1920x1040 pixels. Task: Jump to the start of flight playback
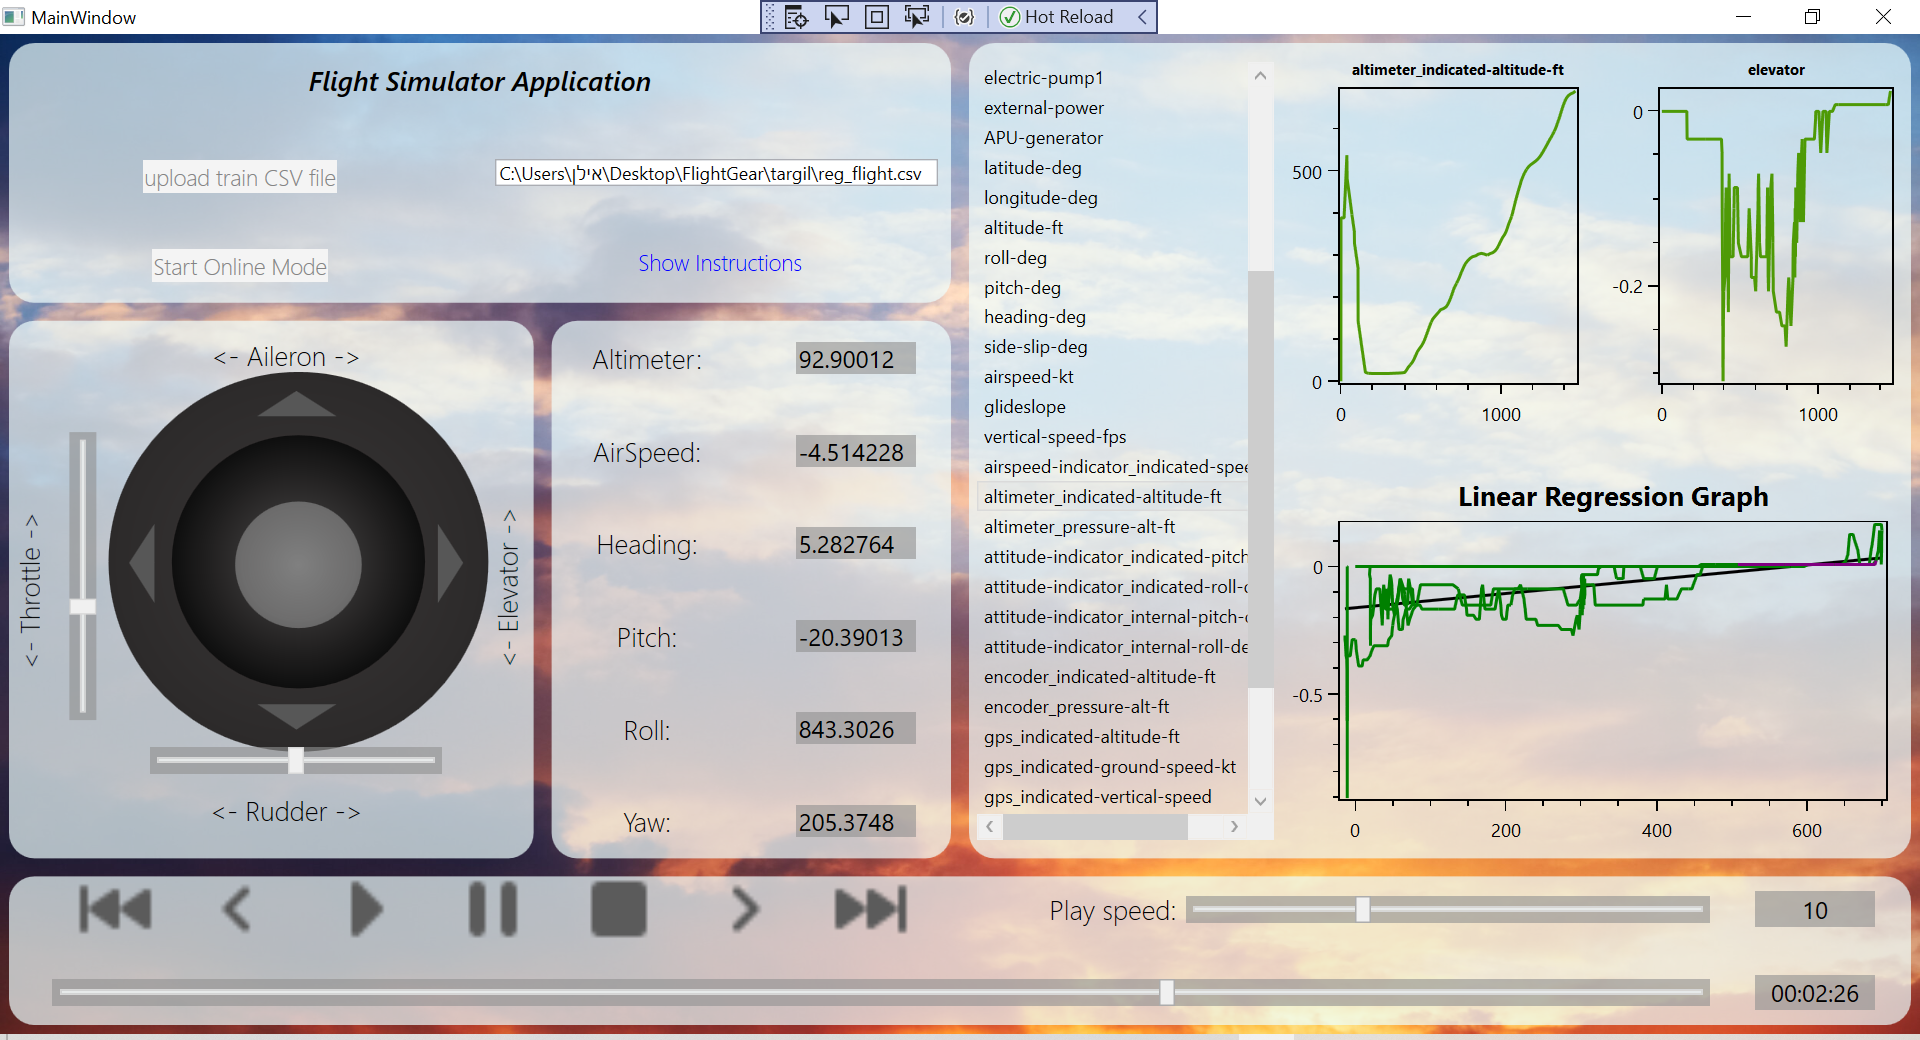(115, 910)
